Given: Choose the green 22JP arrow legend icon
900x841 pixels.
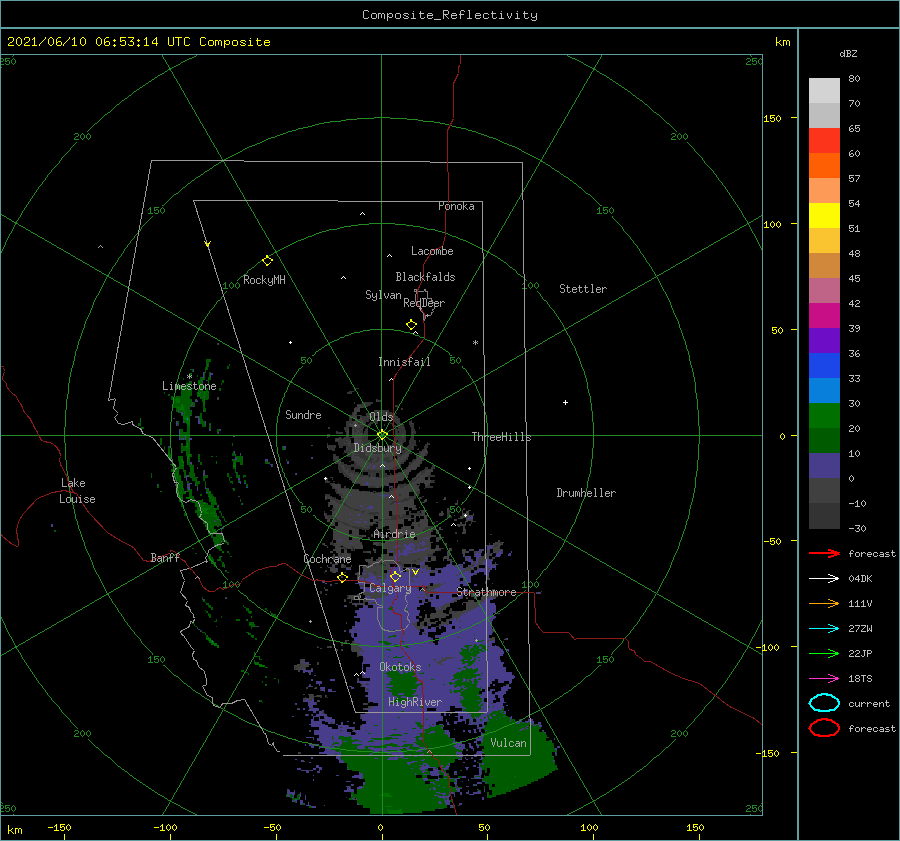Looking at the screenshot, I should click(824, 653).
